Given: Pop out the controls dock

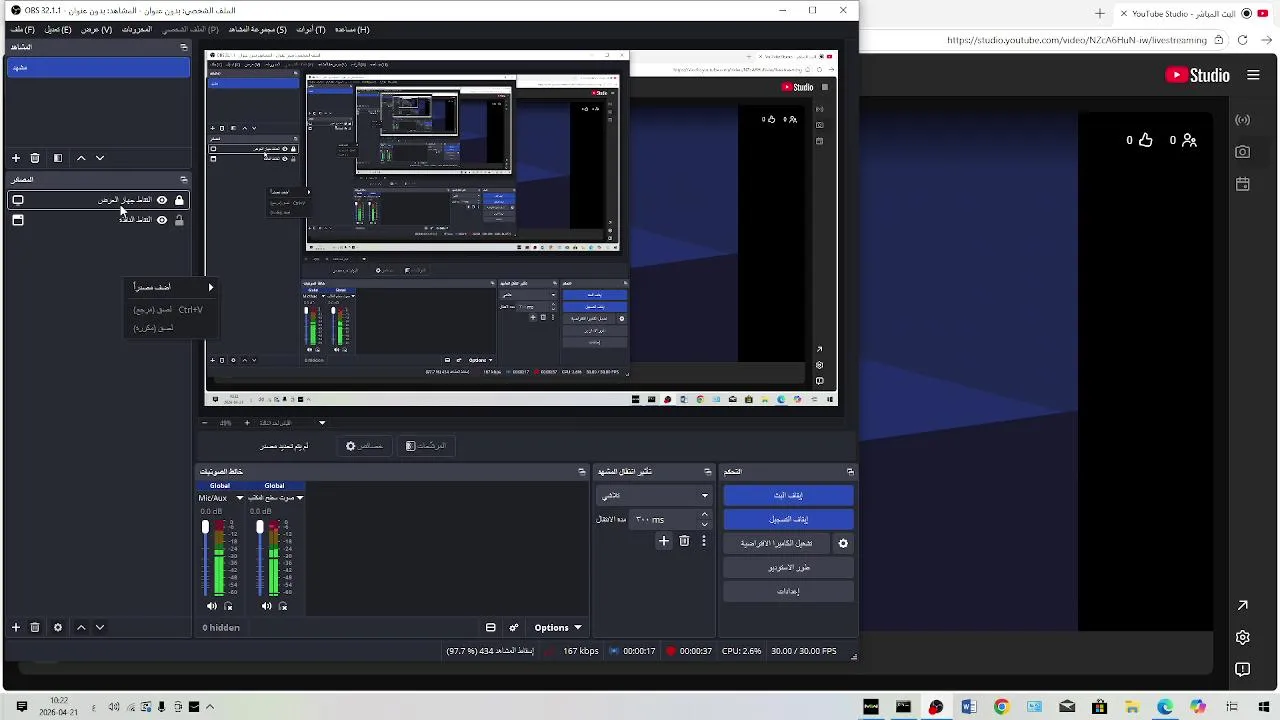Looking at the screenshot, I should pos(850,471).
